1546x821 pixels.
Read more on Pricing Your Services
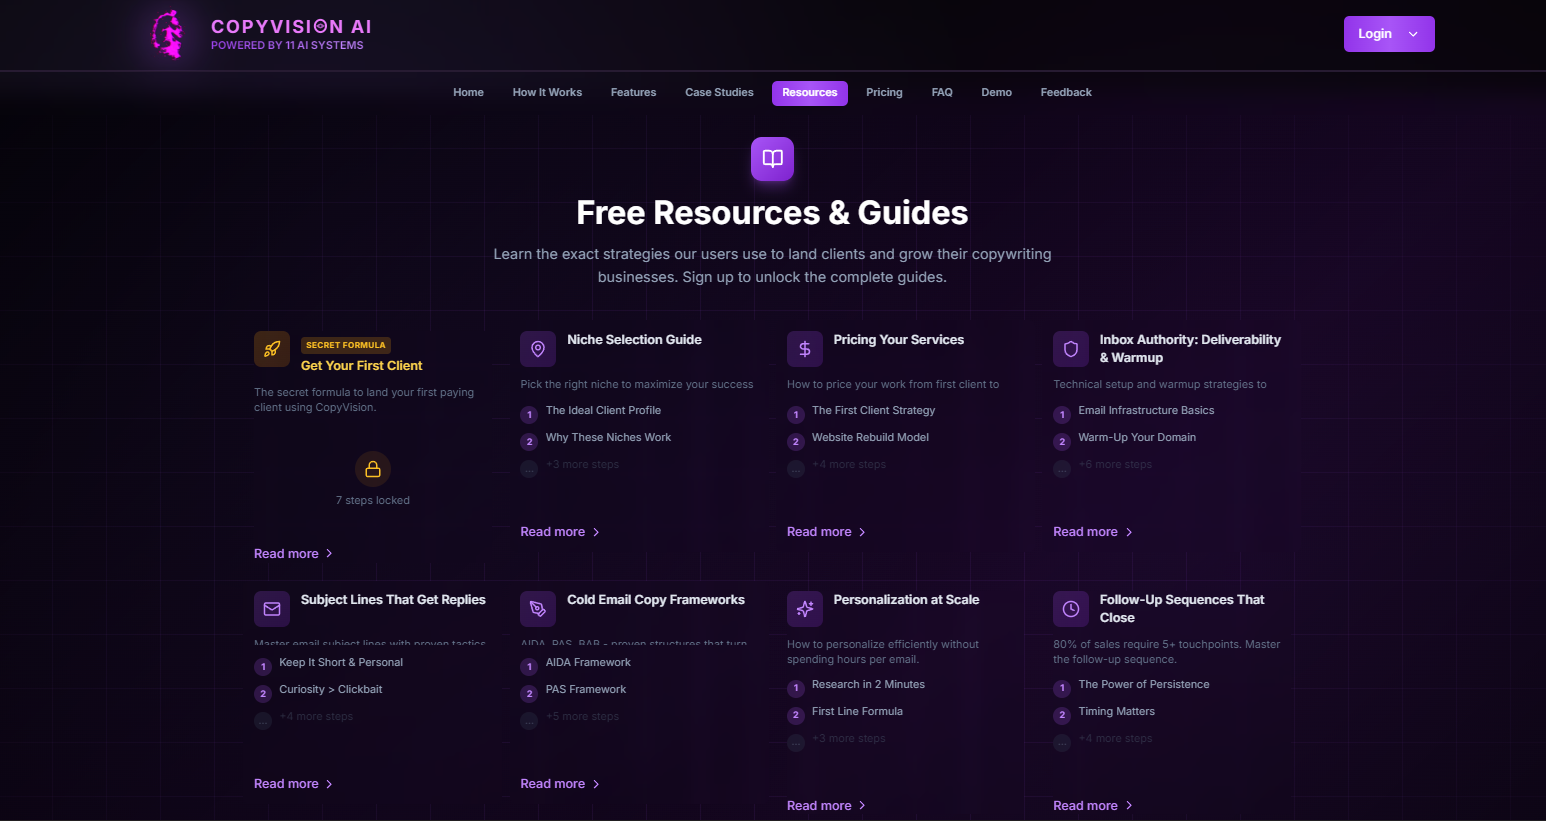coord(826,532)
